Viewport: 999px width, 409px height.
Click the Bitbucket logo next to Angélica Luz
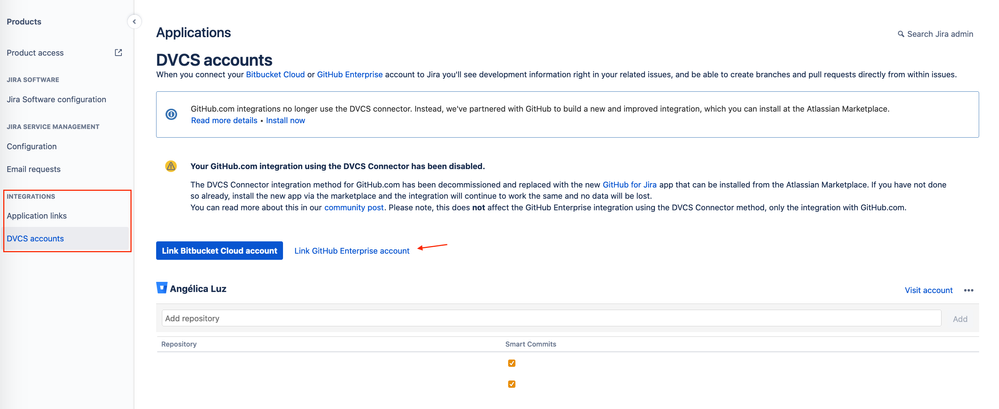click(x=162, y=288)
